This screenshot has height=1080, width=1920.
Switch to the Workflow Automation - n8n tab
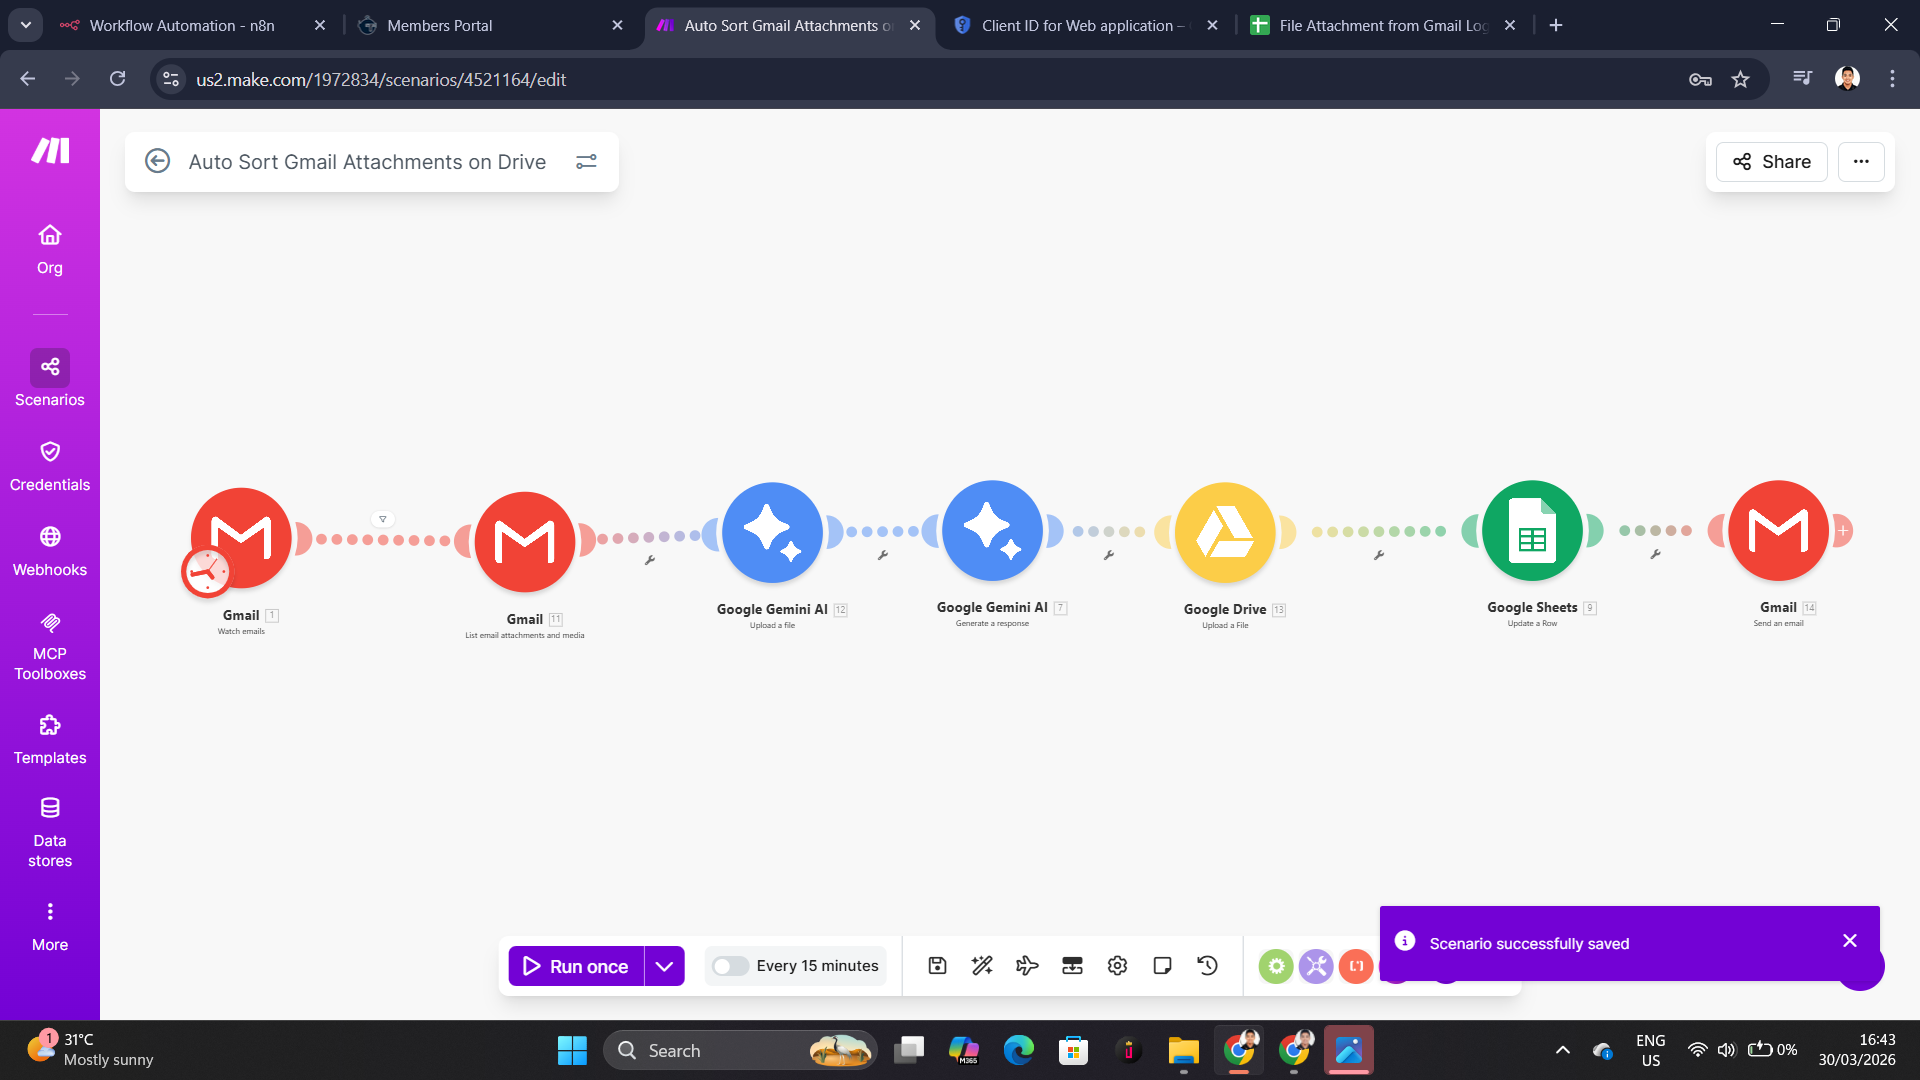[x=180, y=25]
